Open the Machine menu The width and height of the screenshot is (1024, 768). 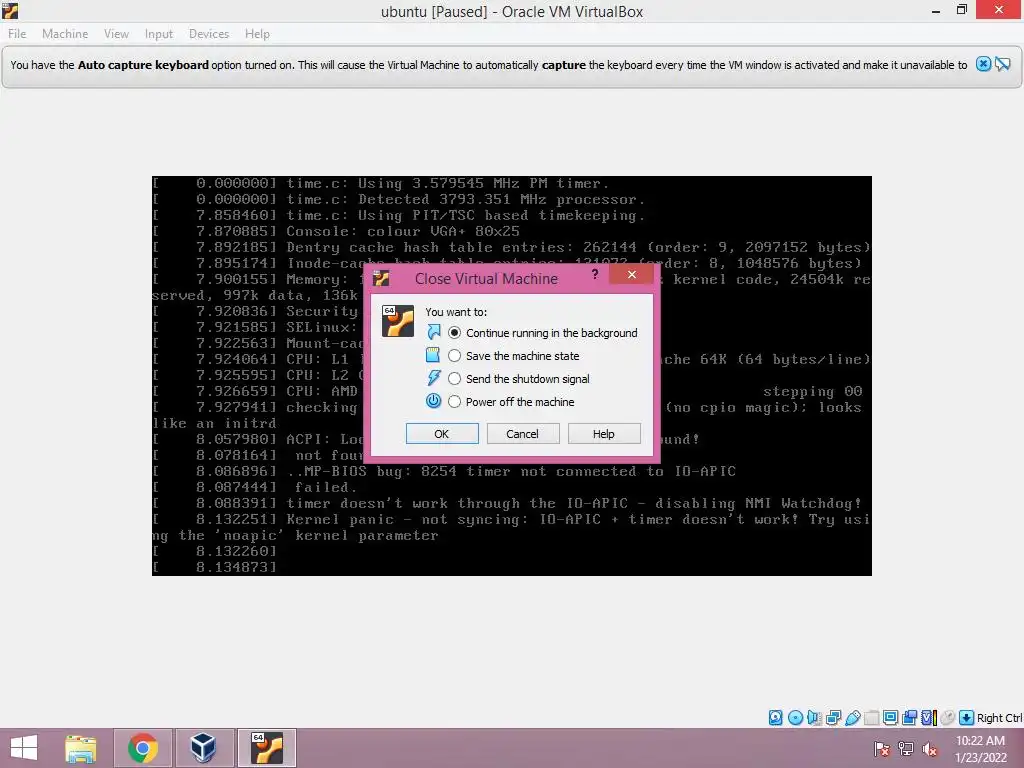(65, 34)
